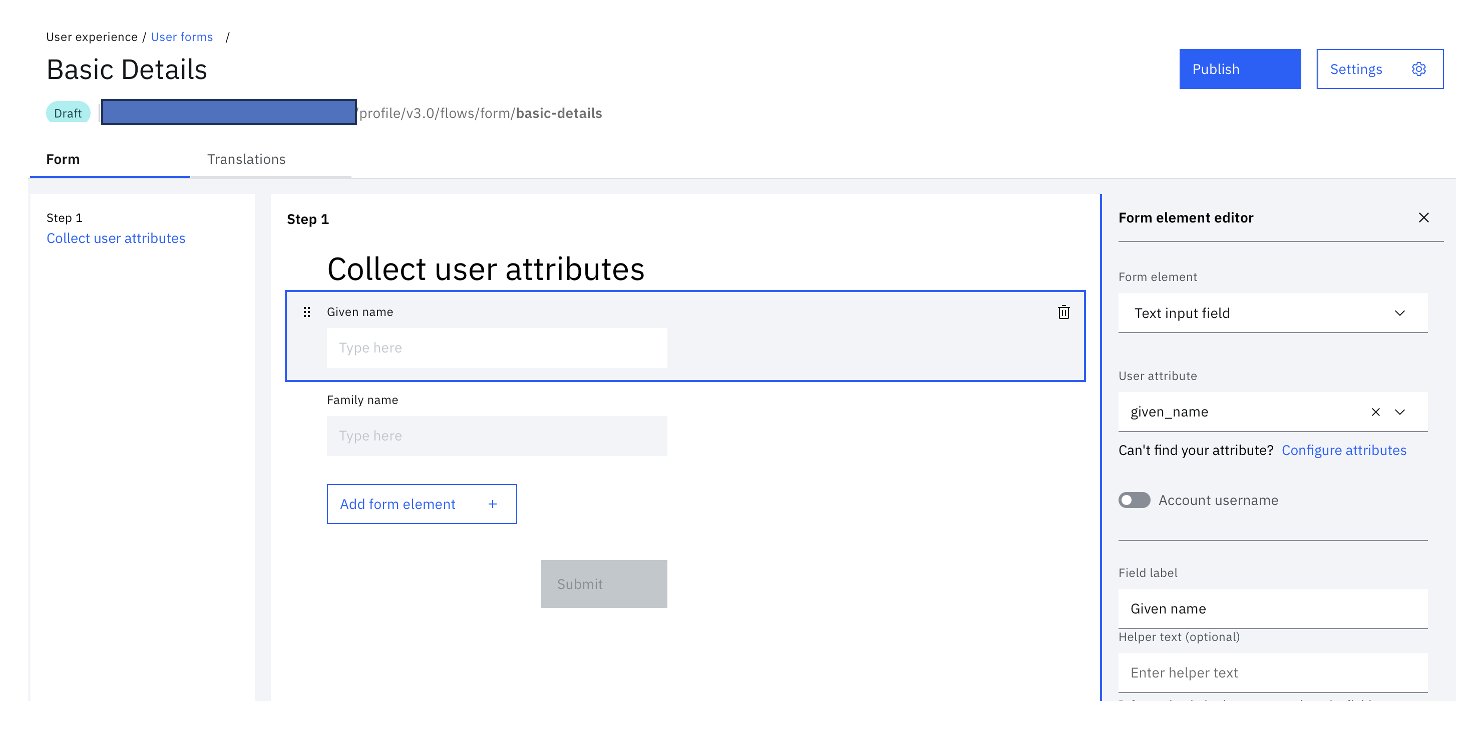The height and width of the screenshot is (734, 1468).
Task: Click the gear icon in Settings
Action: coord(1418,69)
